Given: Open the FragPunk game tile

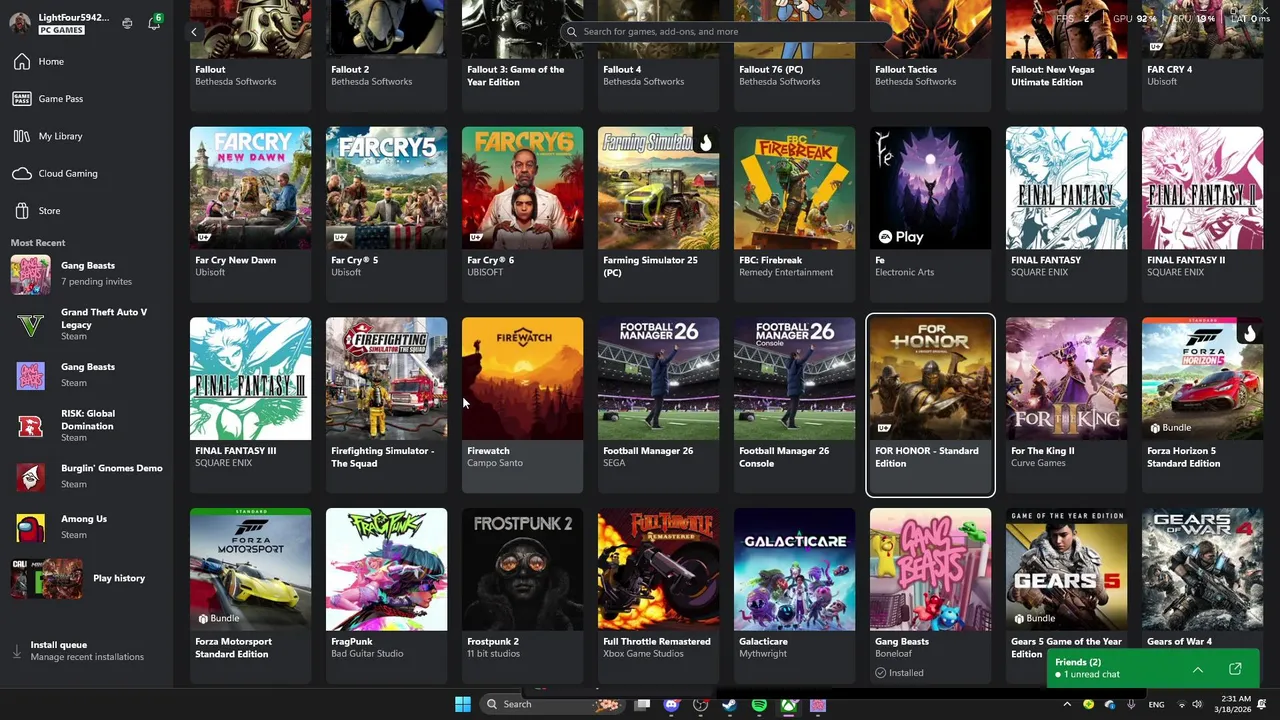Looking at the screenshot, I should pyautogui.click(x=386, y=596).
